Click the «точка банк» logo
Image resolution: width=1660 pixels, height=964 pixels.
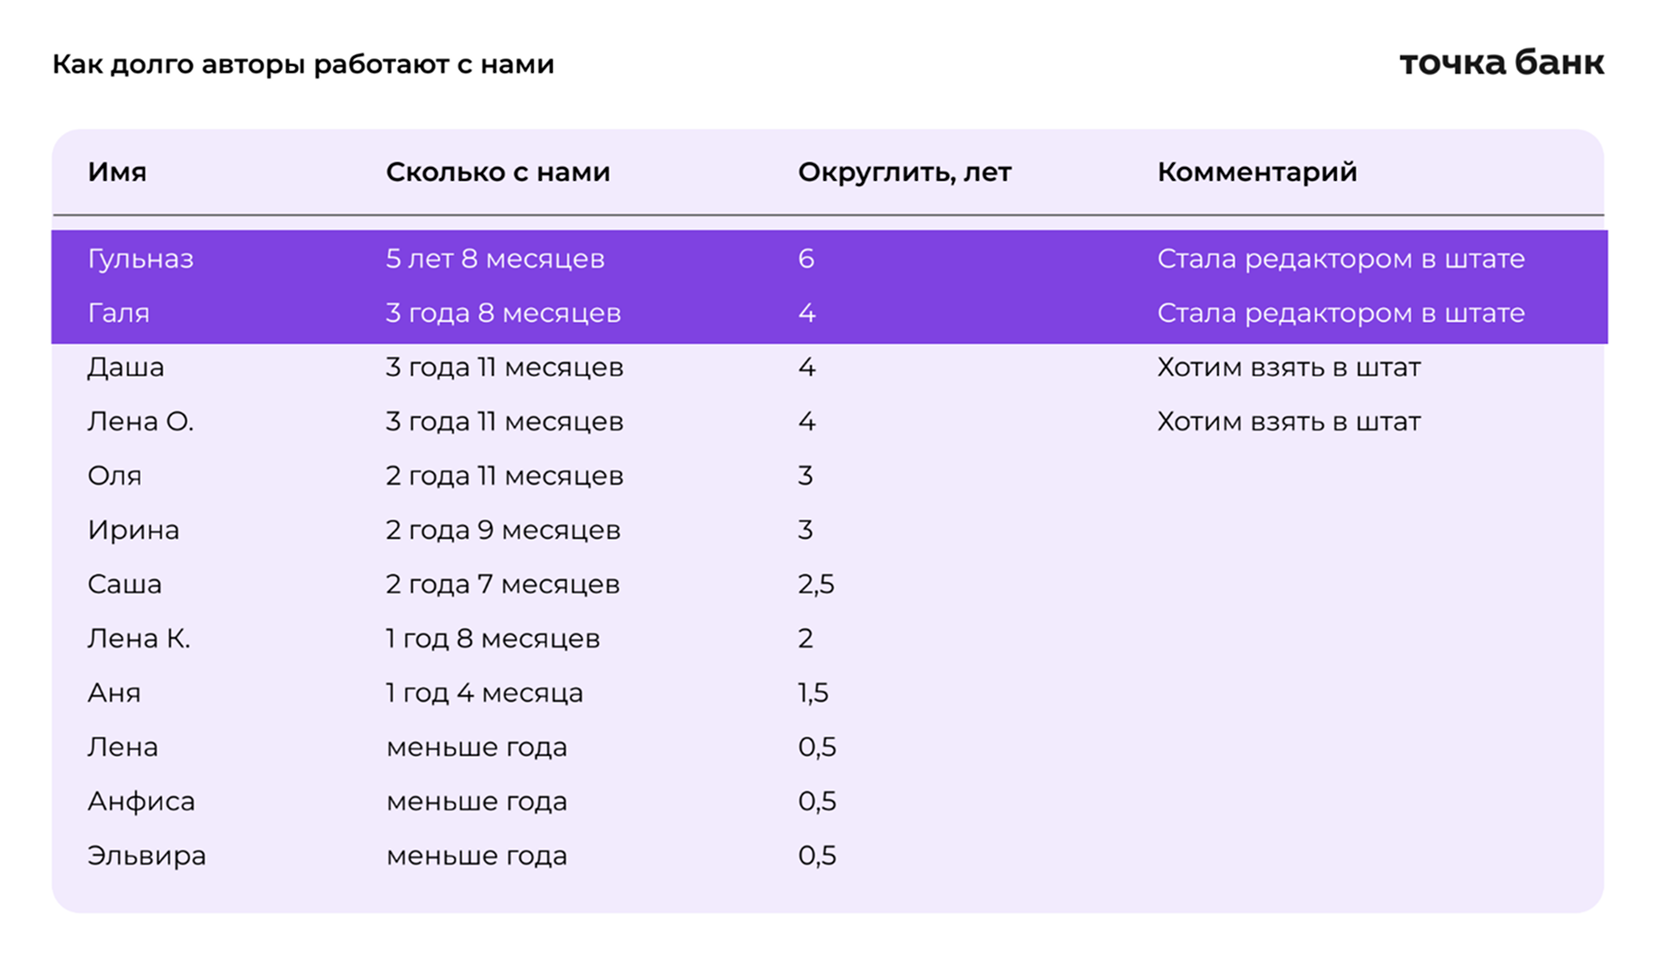[1501, 63]
